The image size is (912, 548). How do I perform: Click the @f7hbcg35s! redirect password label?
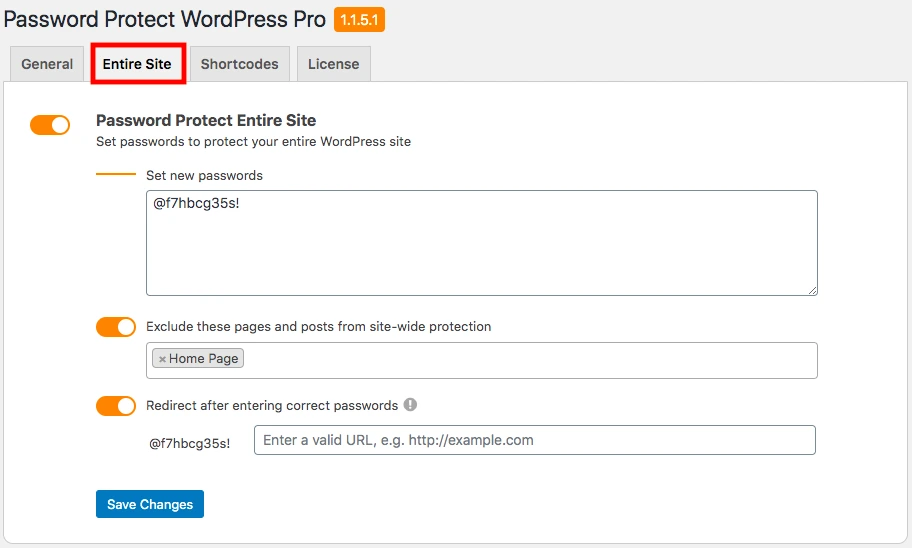190,443
